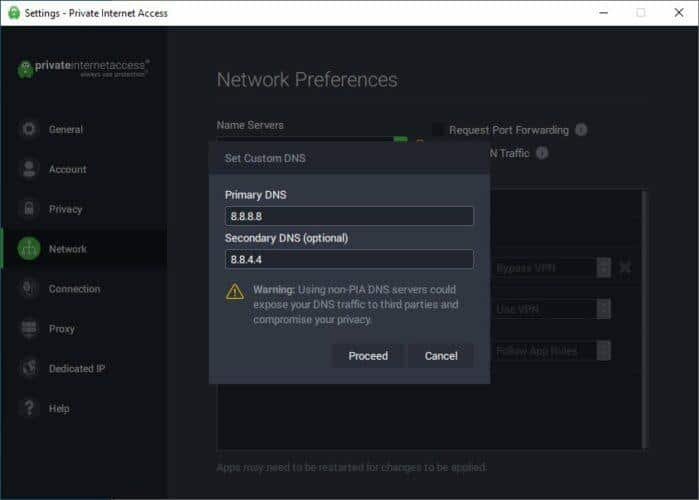Screen dimensions: 699x500
Task: Open the Bypass VPN dropdown
Action: pyautogui.click(x=553, y=268)
